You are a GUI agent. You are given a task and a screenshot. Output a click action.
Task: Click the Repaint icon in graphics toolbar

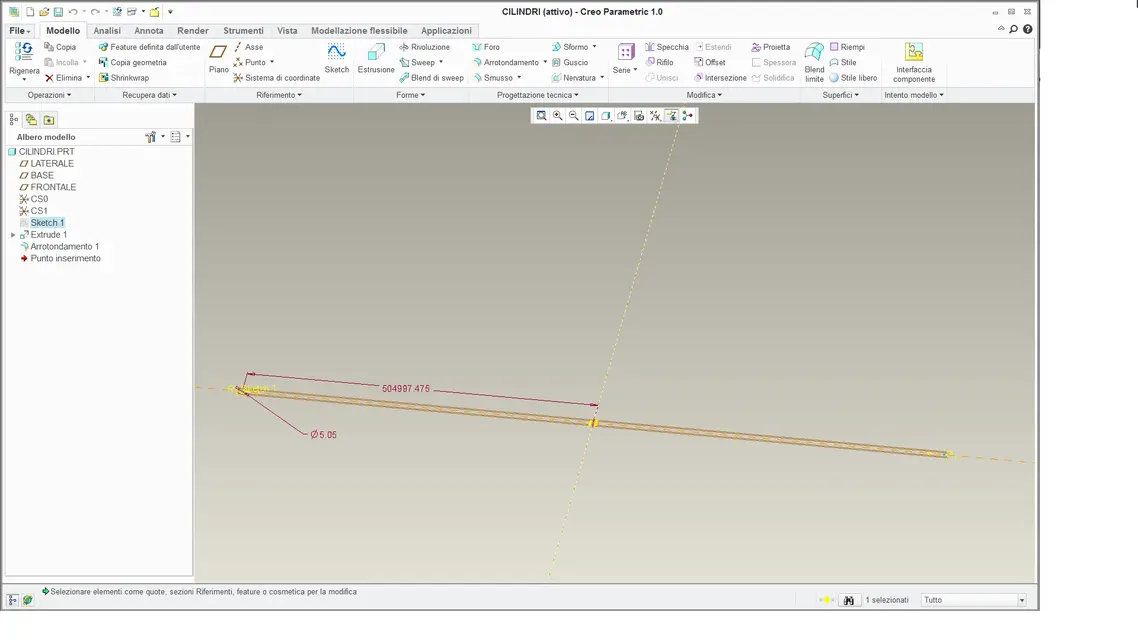point(589,115)
